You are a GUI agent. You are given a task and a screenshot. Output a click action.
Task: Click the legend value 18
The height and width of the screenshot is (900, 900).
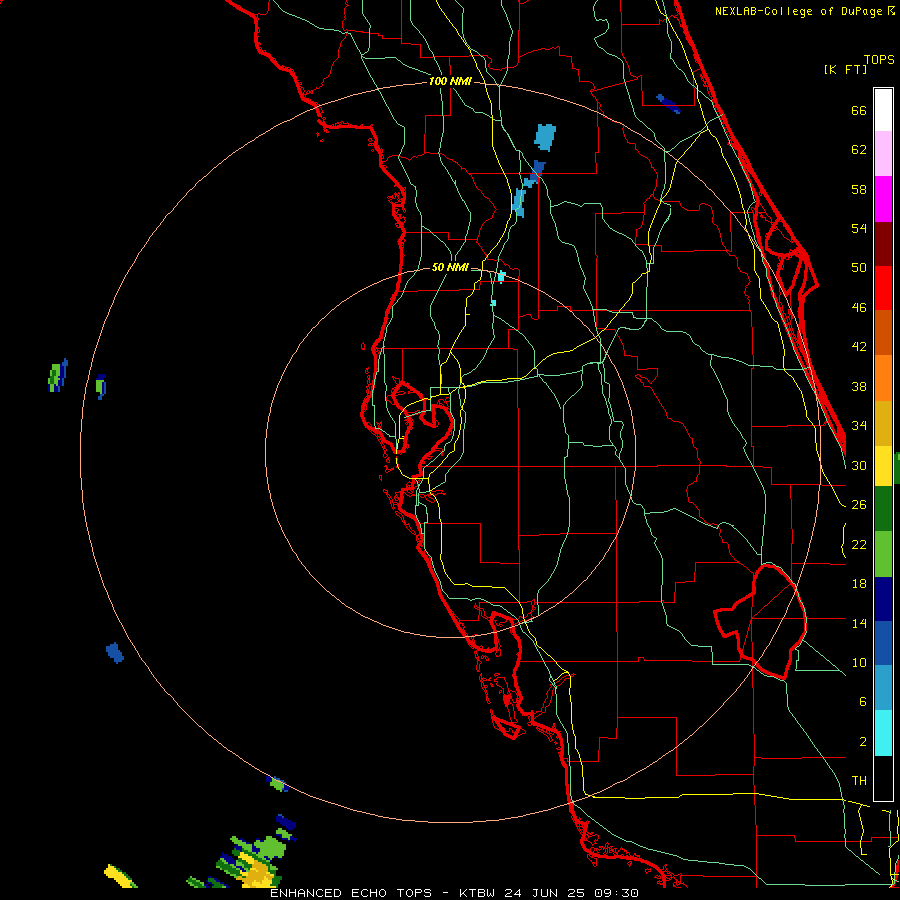click(x=859, y=584)
